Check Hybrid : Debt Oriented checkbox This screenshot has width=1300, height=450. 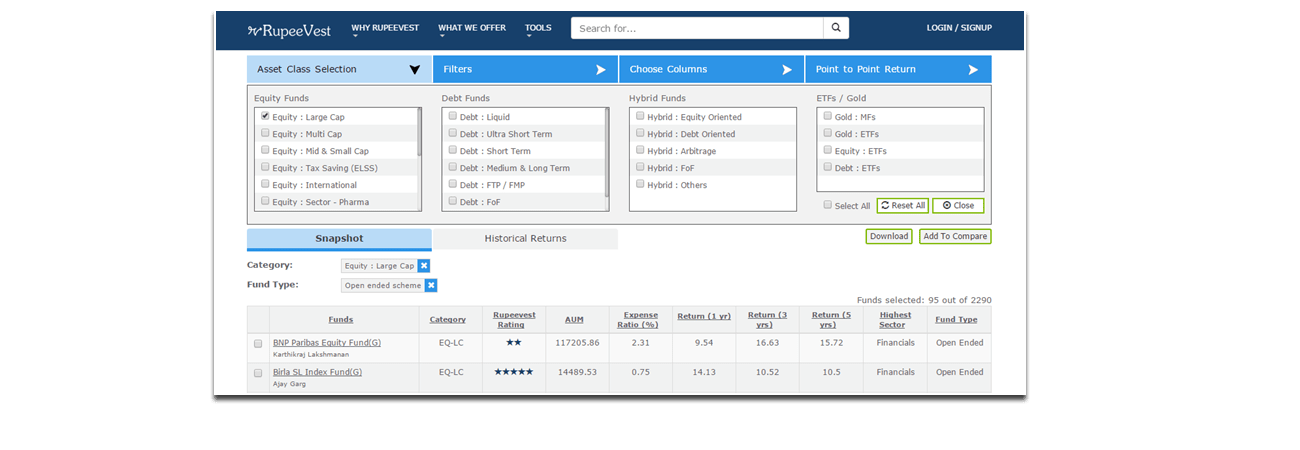tap(640, 133)
